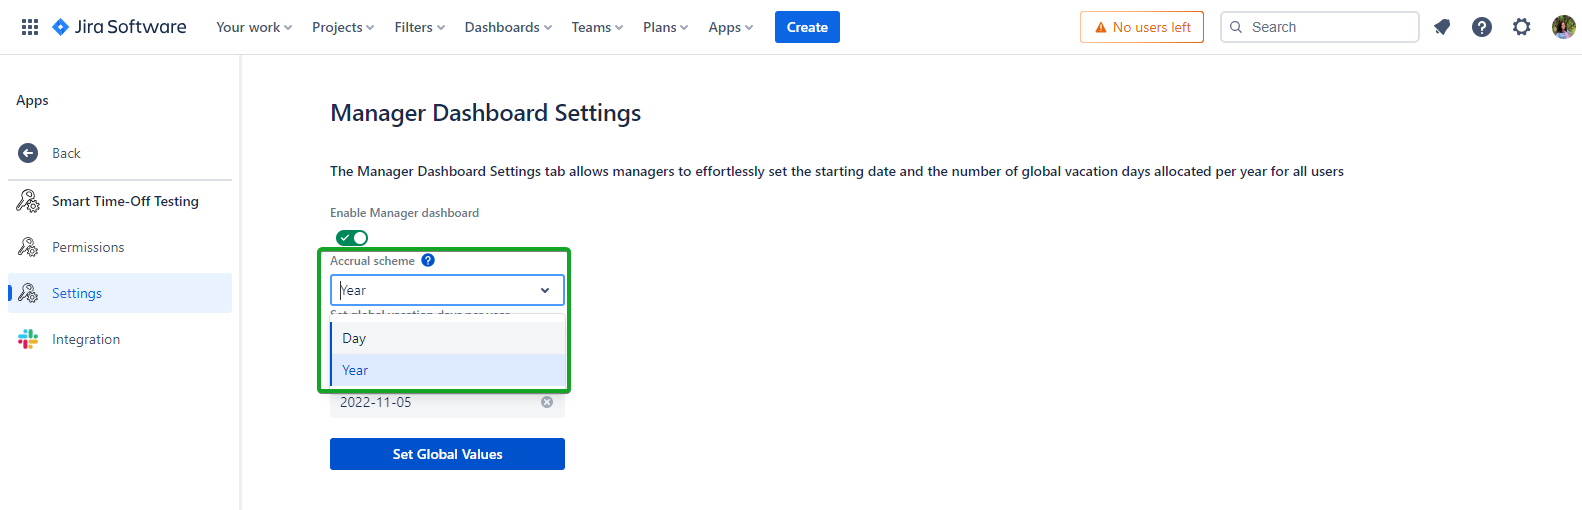This screenshot has width=1582, height=510.
Task: Open the settings gear icon
Action: 1521,27
